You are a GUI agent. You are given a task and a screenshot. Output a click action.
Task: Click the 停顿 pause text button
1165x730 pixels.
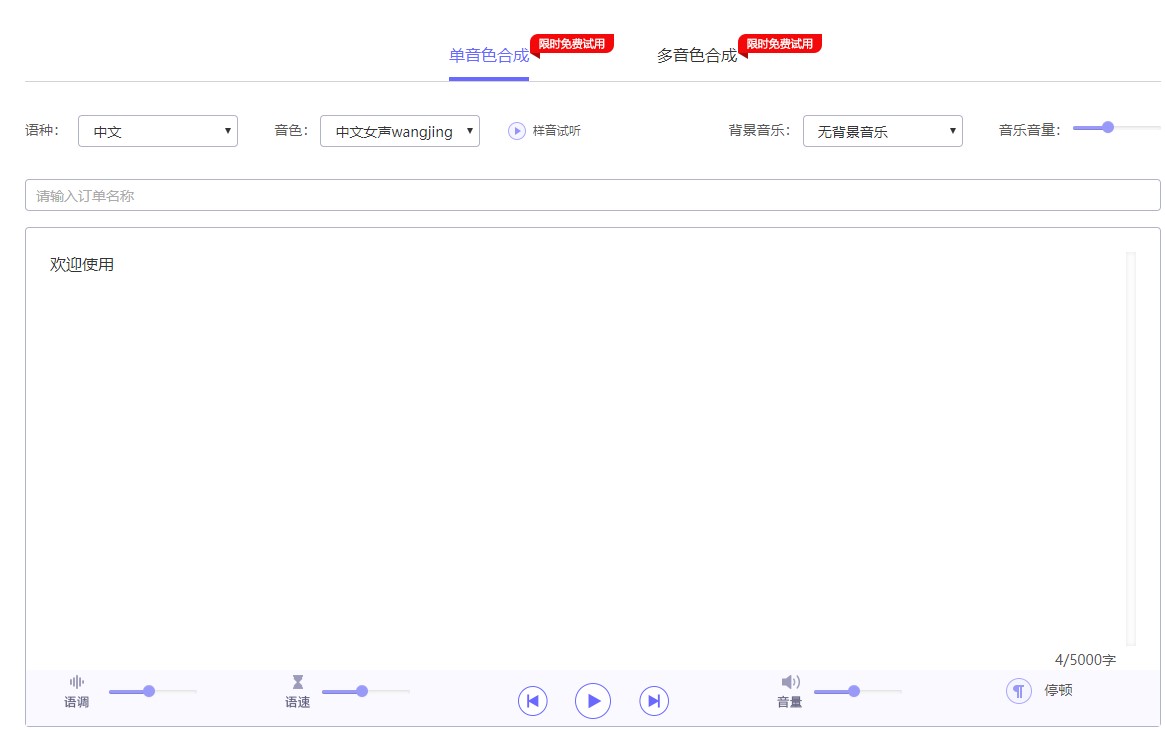click(x=1058, y=690)
